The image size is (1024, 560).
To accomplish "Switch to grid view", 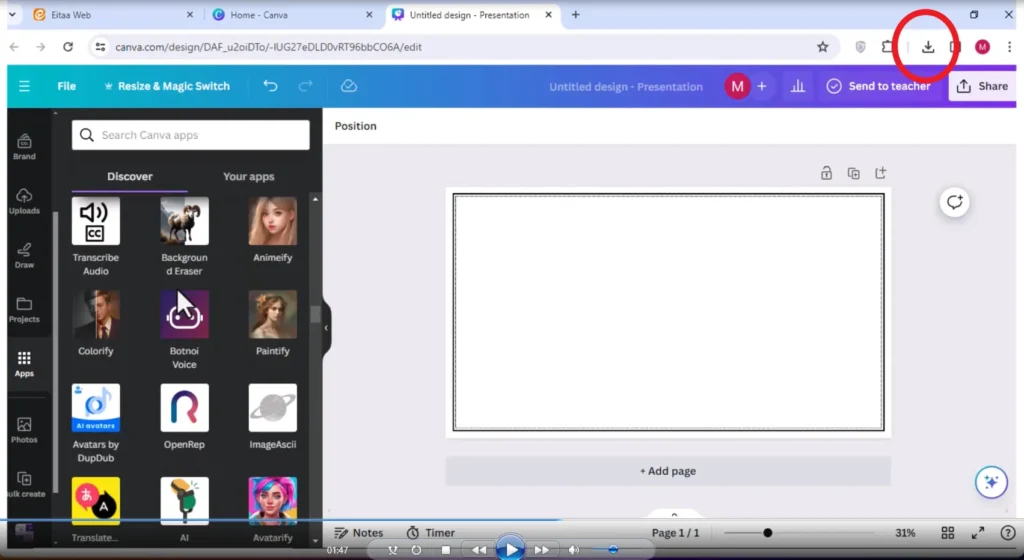I will pyautogui.click(x=948, y=533).
